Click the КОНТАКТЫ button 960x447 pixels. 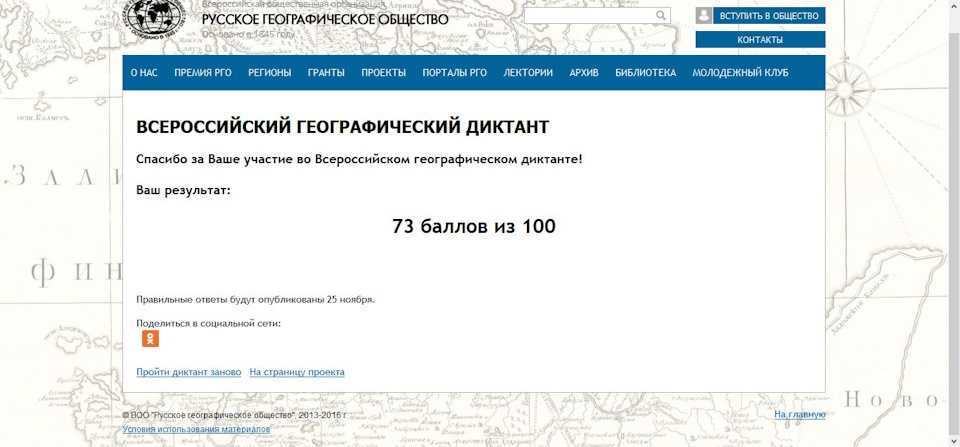pos(760,40)
